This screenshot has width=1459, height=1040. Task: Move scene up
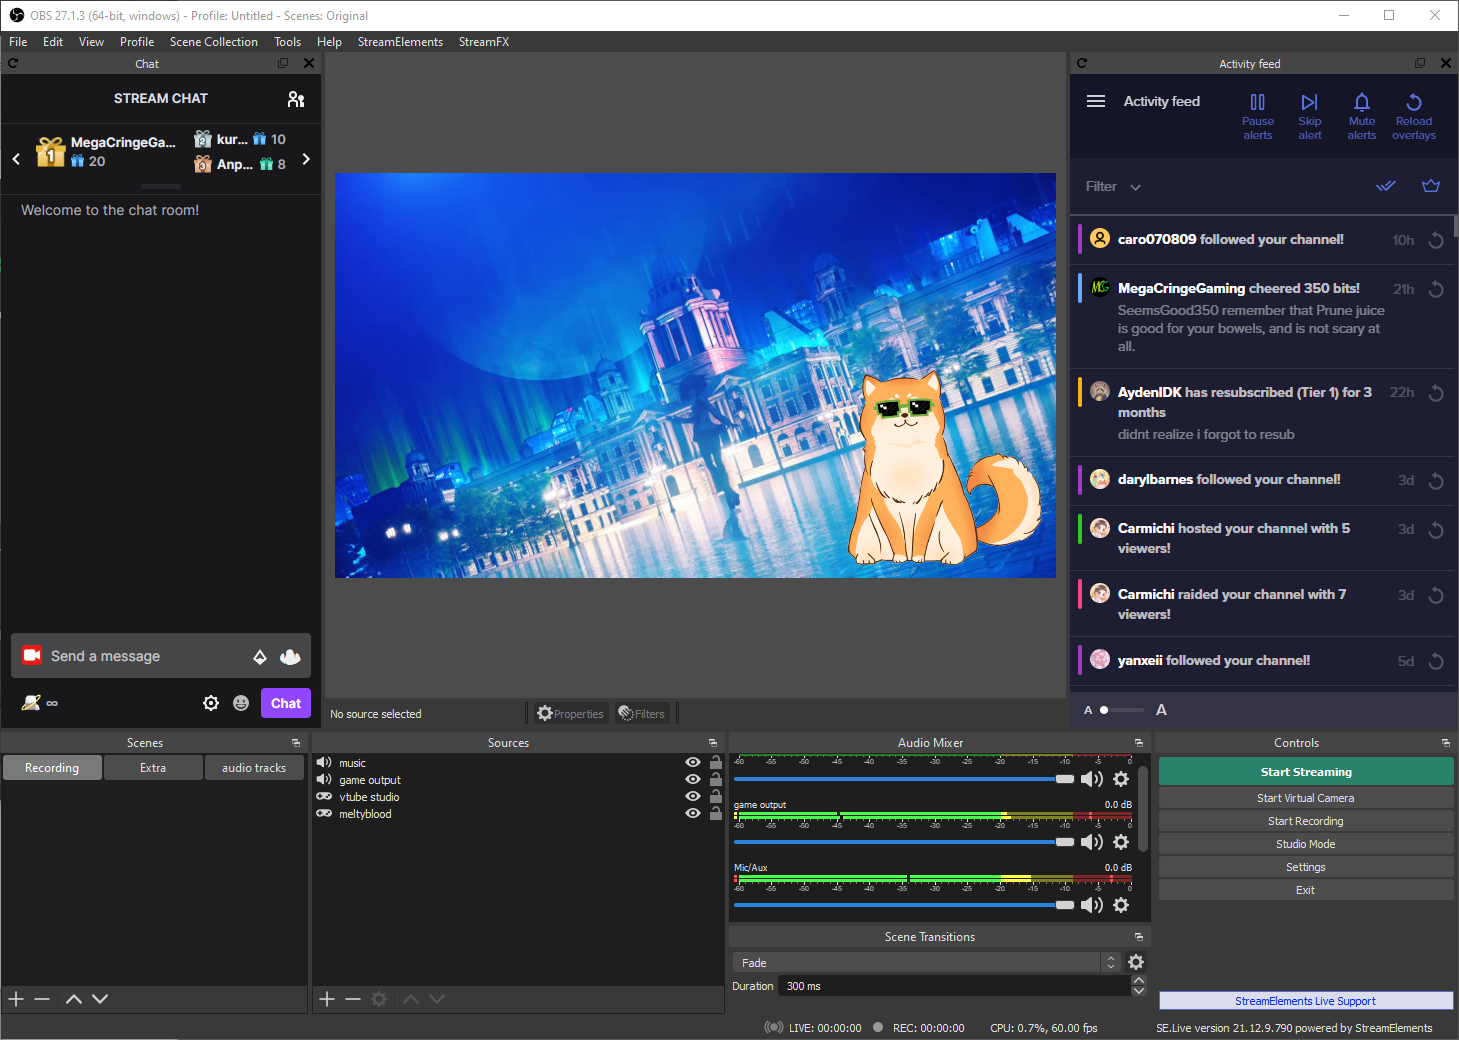pos(74,999)
